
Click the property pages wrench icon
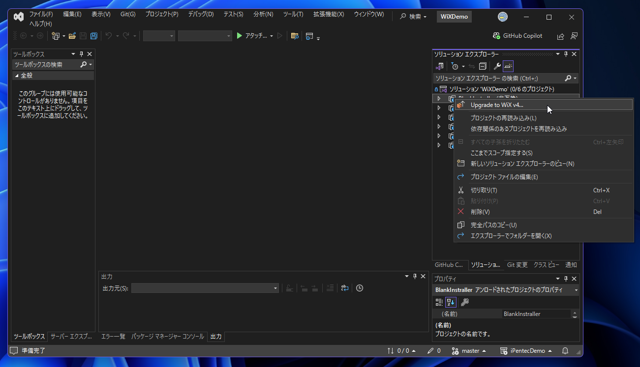click(464, 302)
